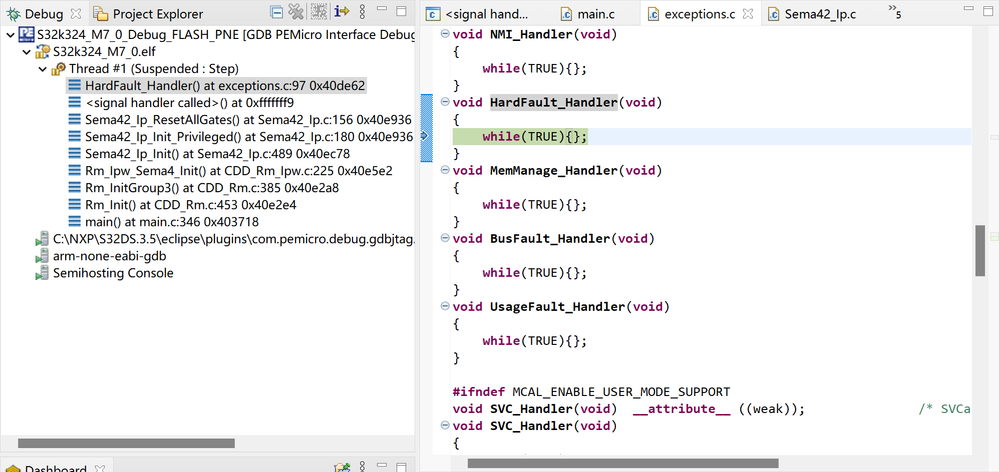Click the Semihosting Console process icon
999x472 pixels.
pyautogui.click(x=43, y=273)
